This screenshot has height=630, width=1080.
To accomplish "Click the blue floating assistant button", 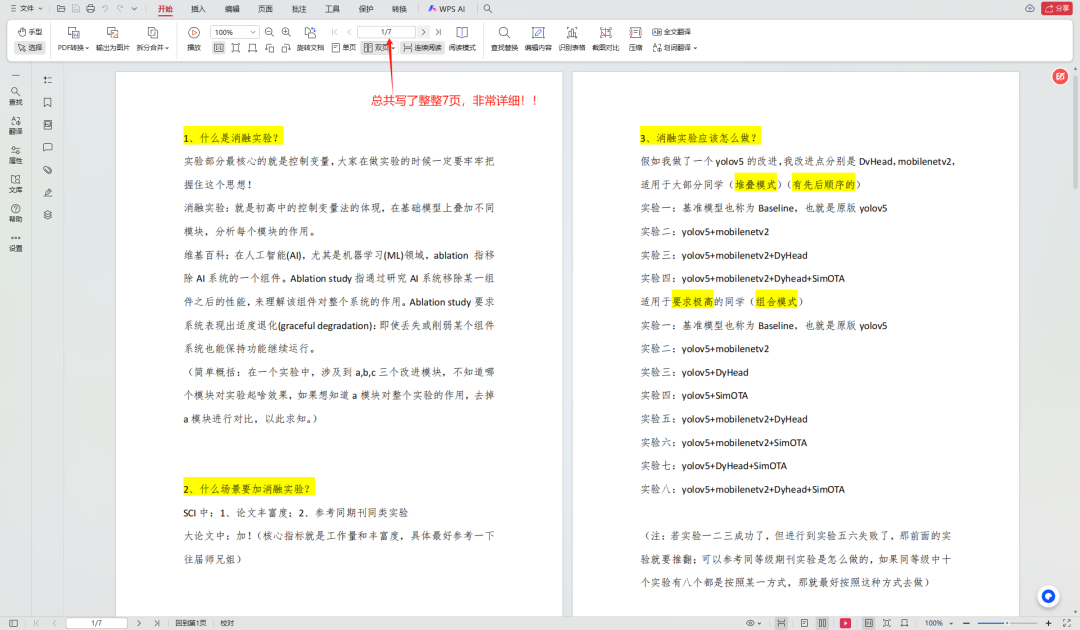I will pyautogui.click(x=1048, y=596).
